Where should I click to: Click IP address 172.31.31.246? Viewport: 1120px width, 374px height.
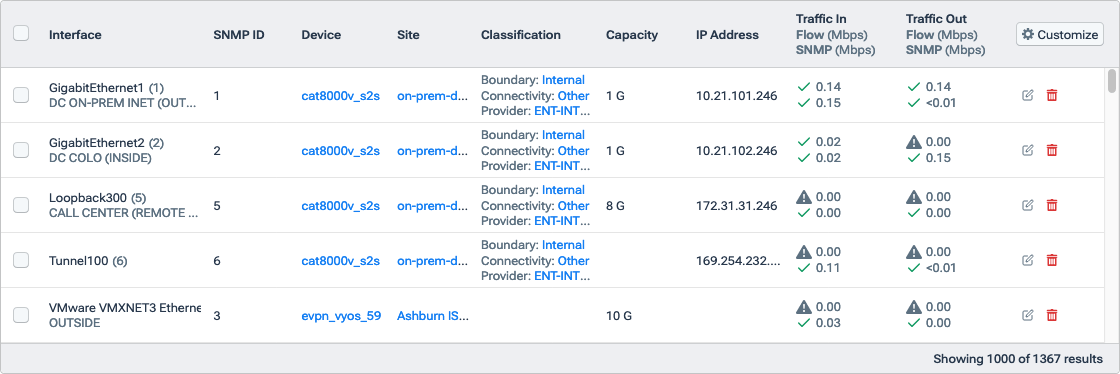[736, 206]
